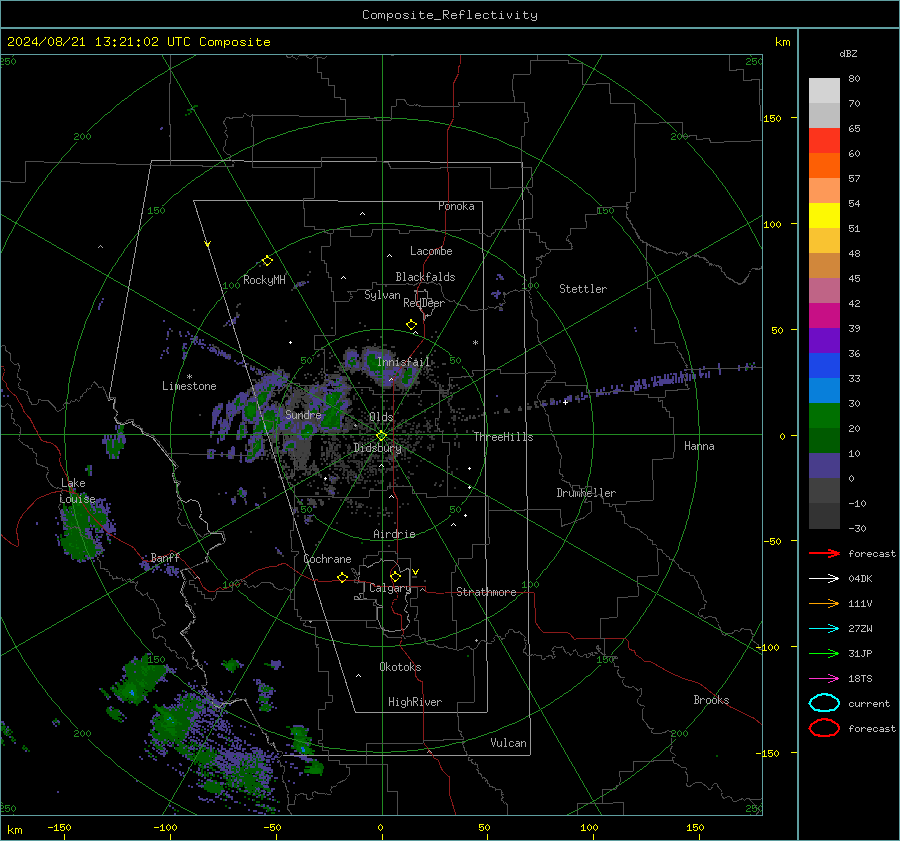Click the Sylvan label
Screen dimensions: 900x841
pyautogui.click(x=382, y=295)
